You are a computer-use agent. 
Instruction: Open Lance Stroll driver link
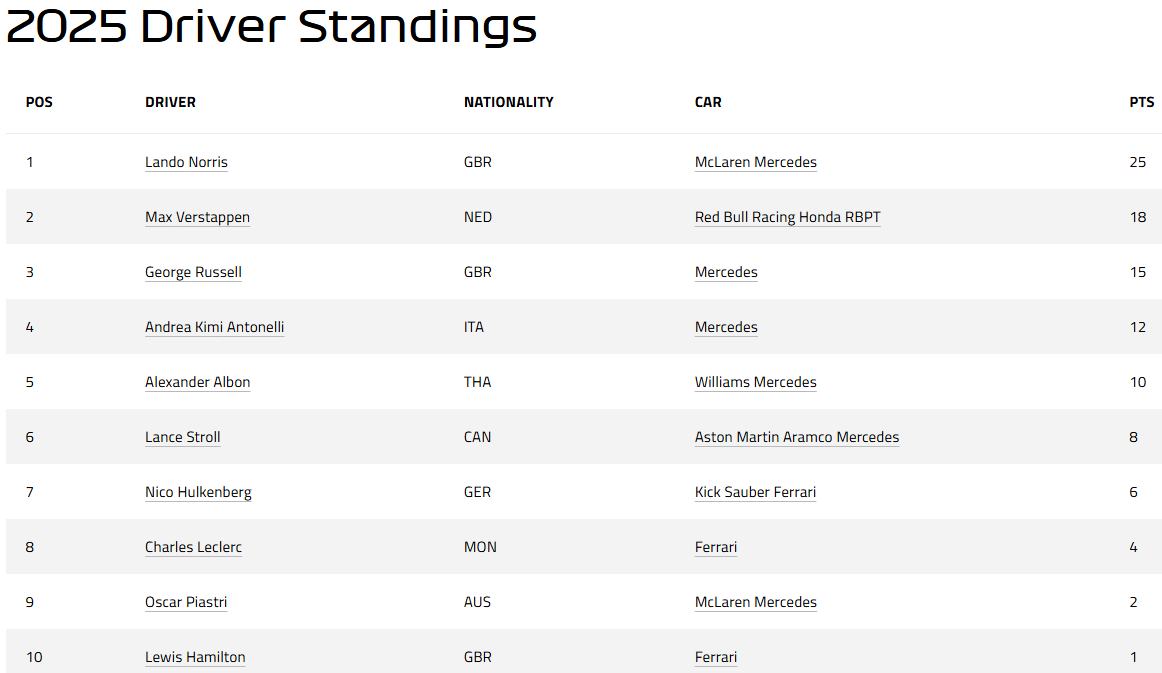click(x=182, y=437)
